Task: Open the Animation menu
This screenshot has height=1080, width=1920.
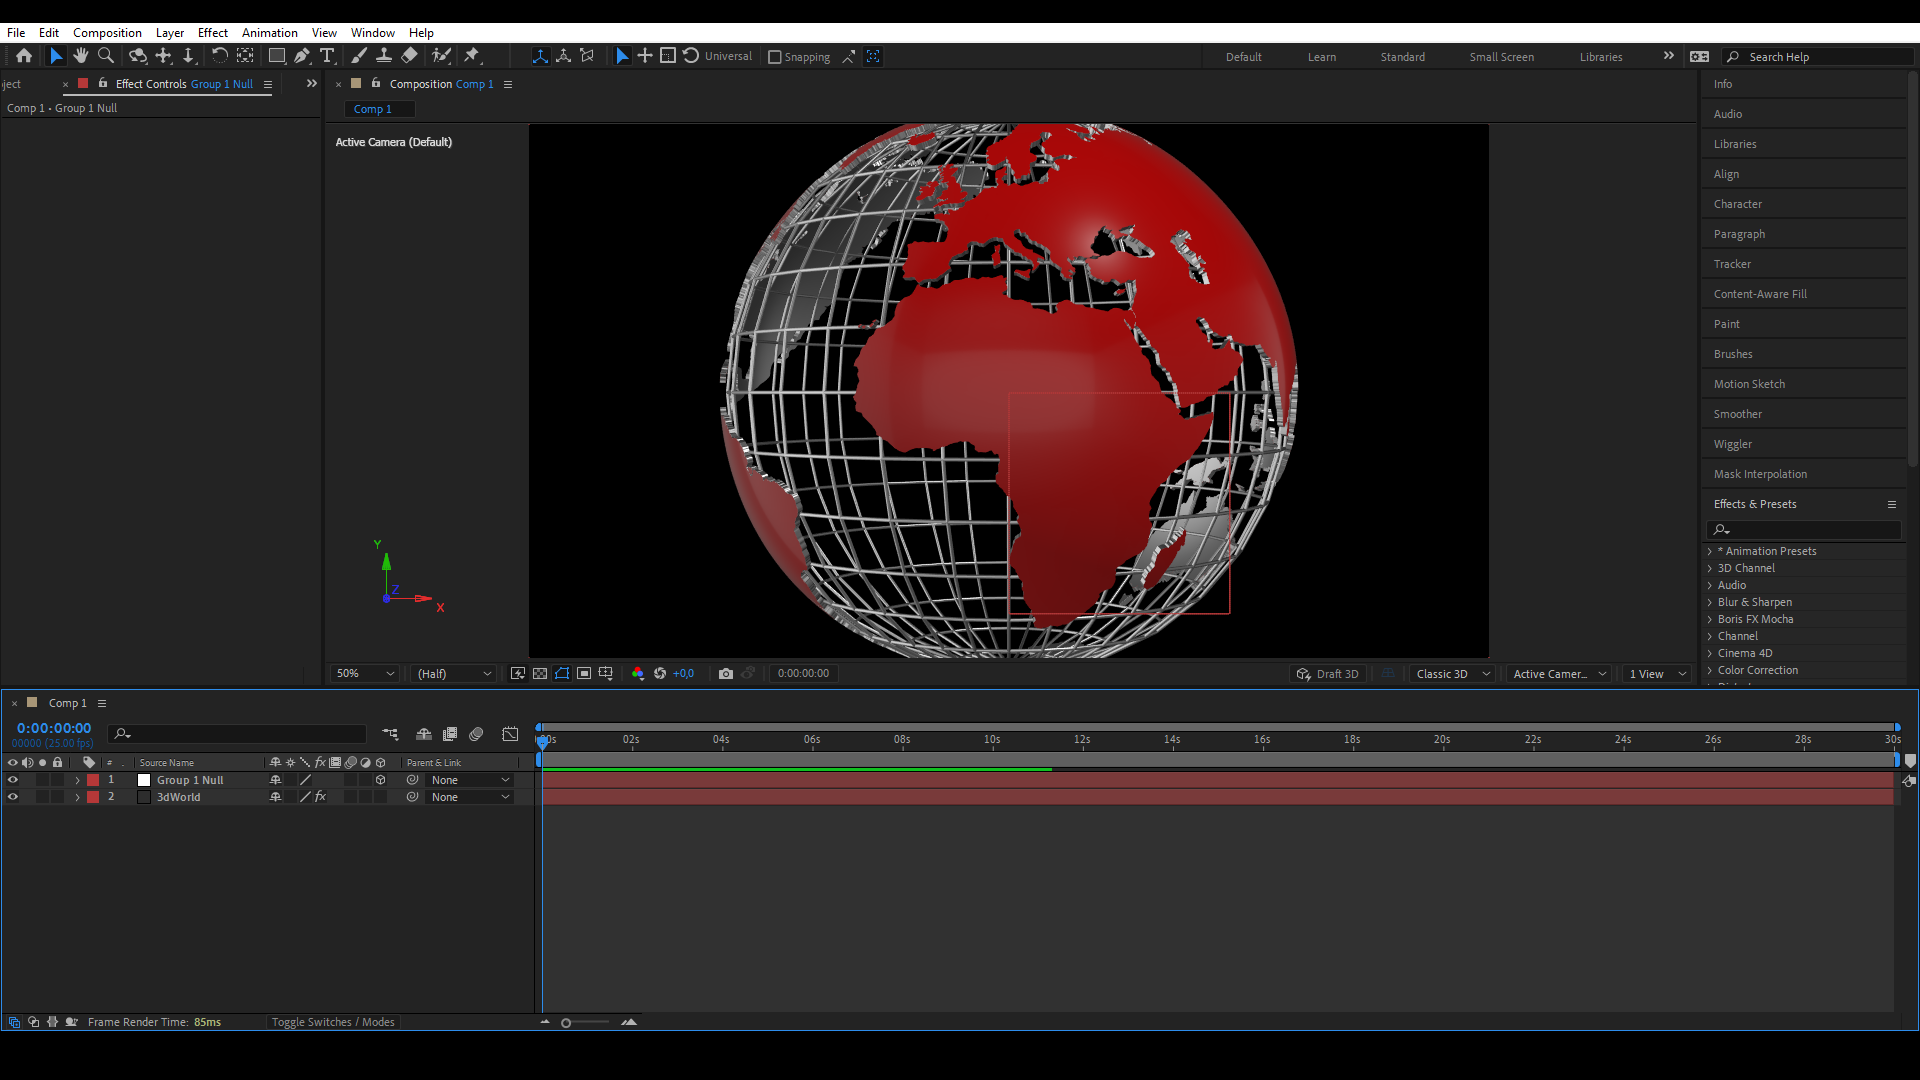Action: point(269,32)
